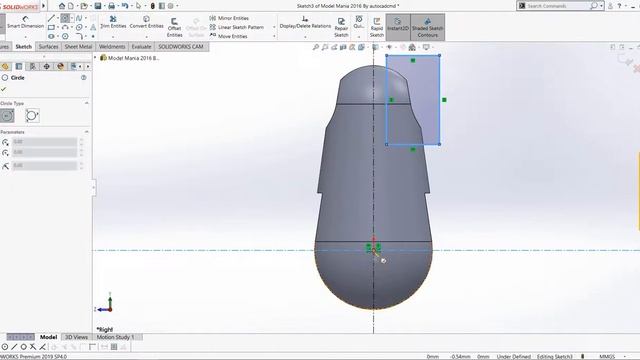Collapse the Circle Type section
640x360 pixels.
pos(87,103)
